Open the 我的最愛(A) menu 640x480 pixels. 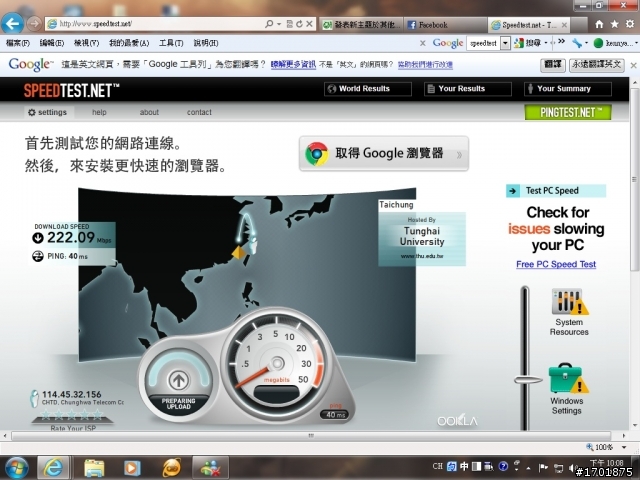click(129, 43)
